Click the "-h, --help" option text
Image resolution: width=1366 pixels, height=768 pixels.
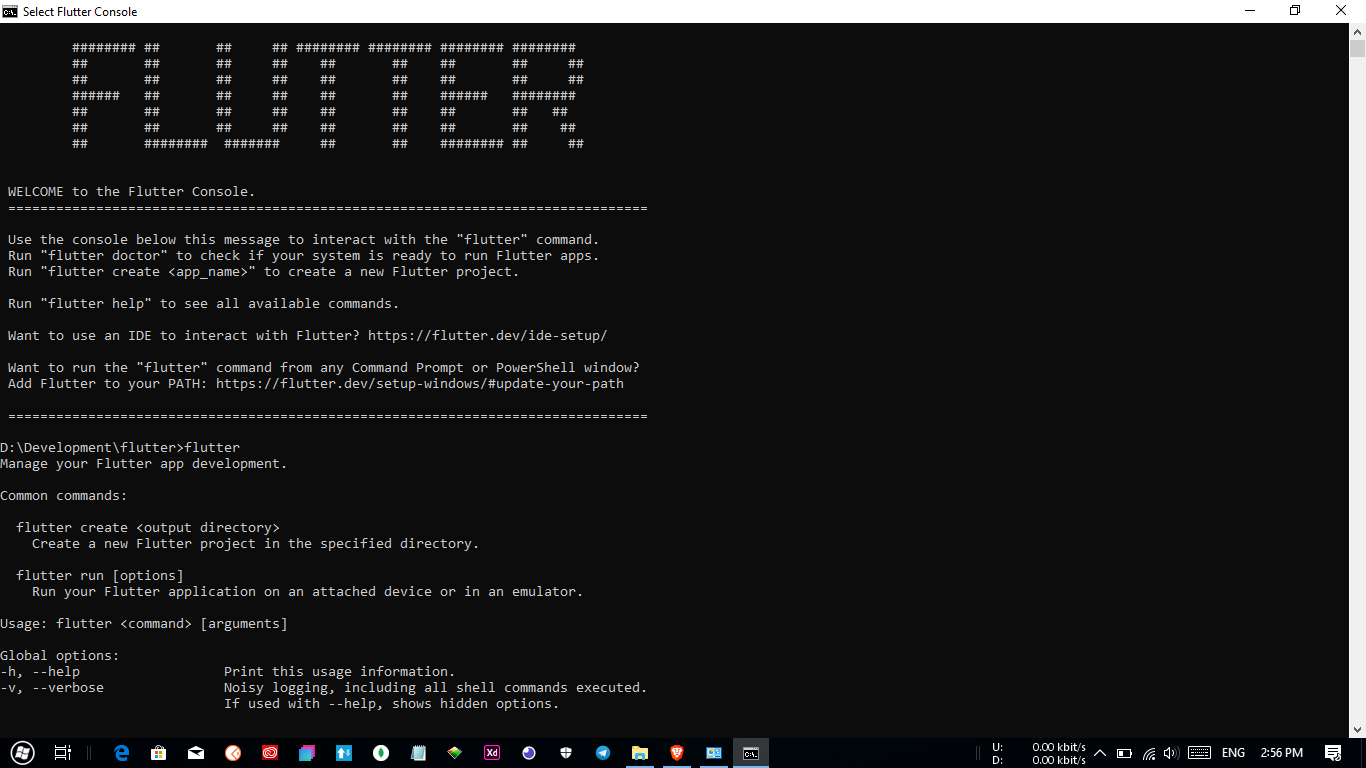coord(40,672)
